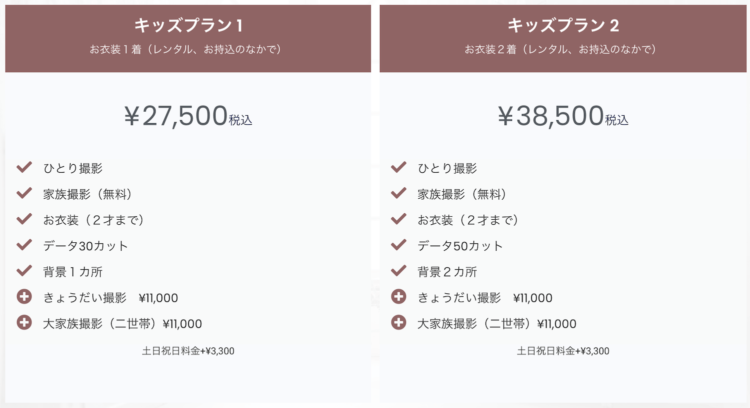
Task: Click 土日祝日料金+¥3,300 note under Plan 2
Action: [x=563, y=351]
